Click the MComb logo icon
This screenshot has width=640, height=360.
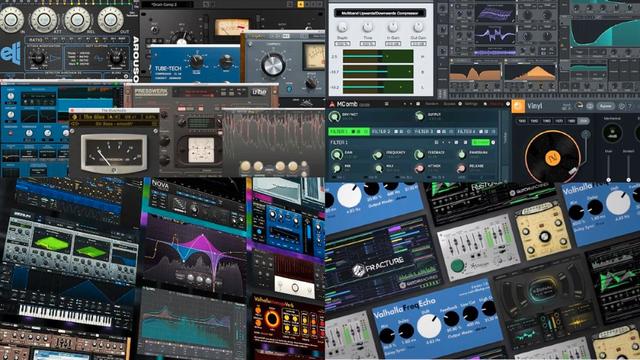[x=332, y=104]
